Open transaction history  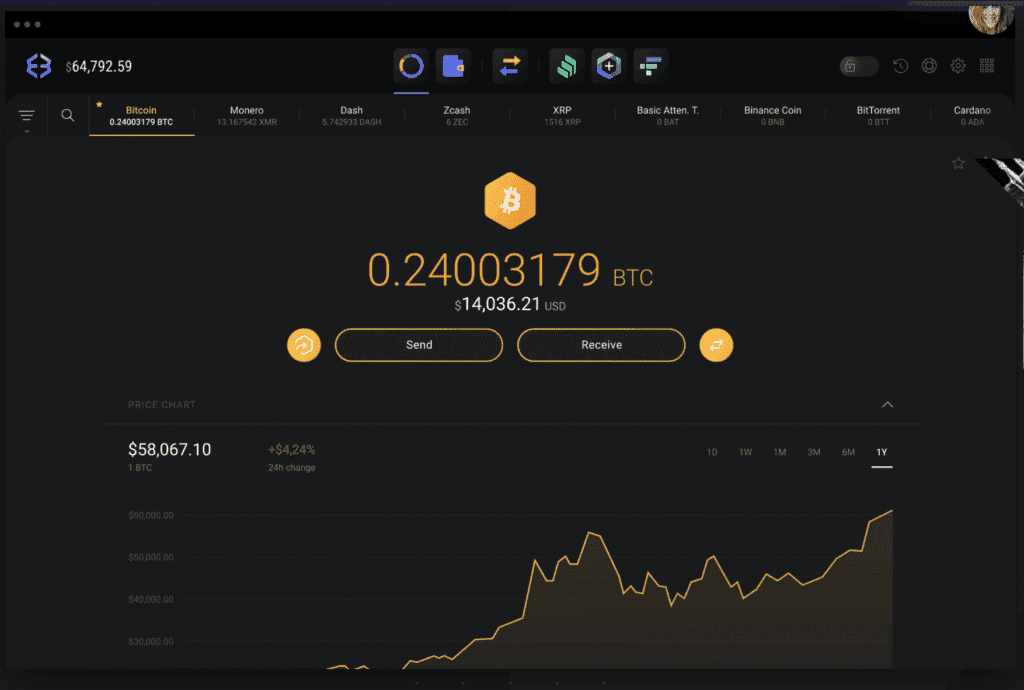(900, 65)
